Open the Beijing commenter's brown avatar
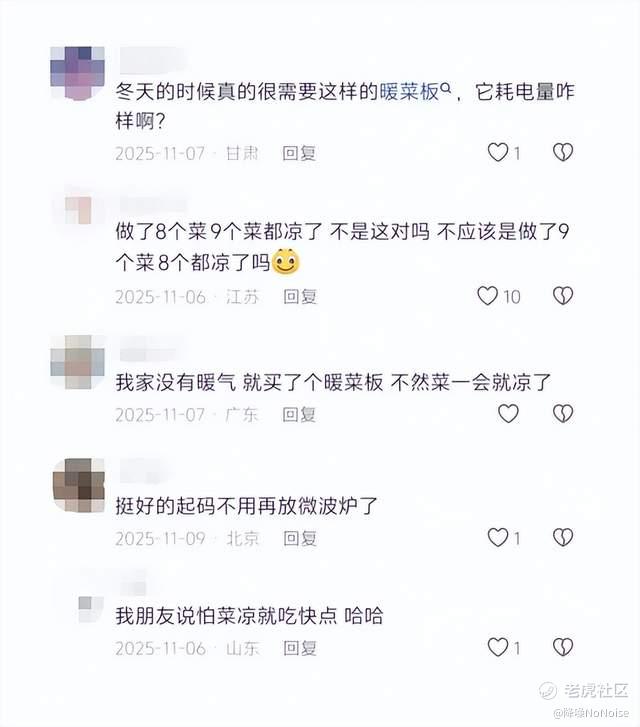The image size is (640, 727). 78,485
